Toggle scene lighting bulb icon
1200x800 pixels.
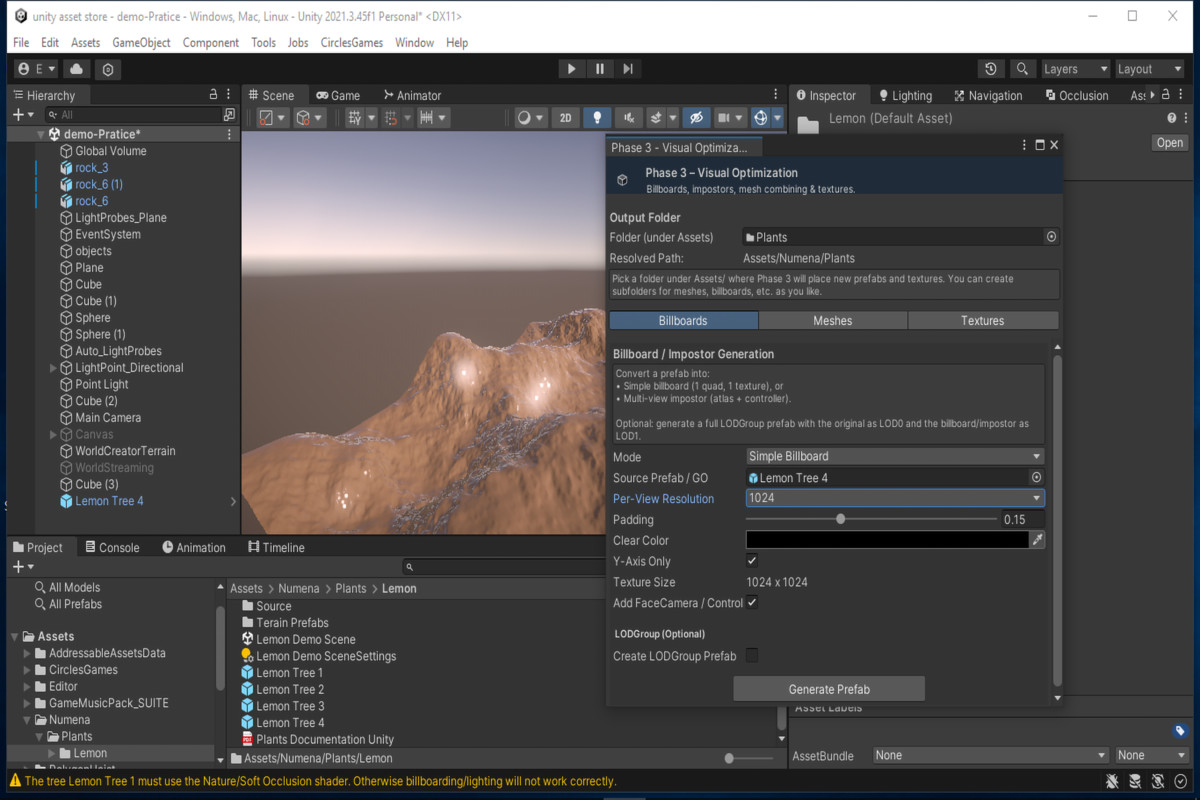point(597,118)
